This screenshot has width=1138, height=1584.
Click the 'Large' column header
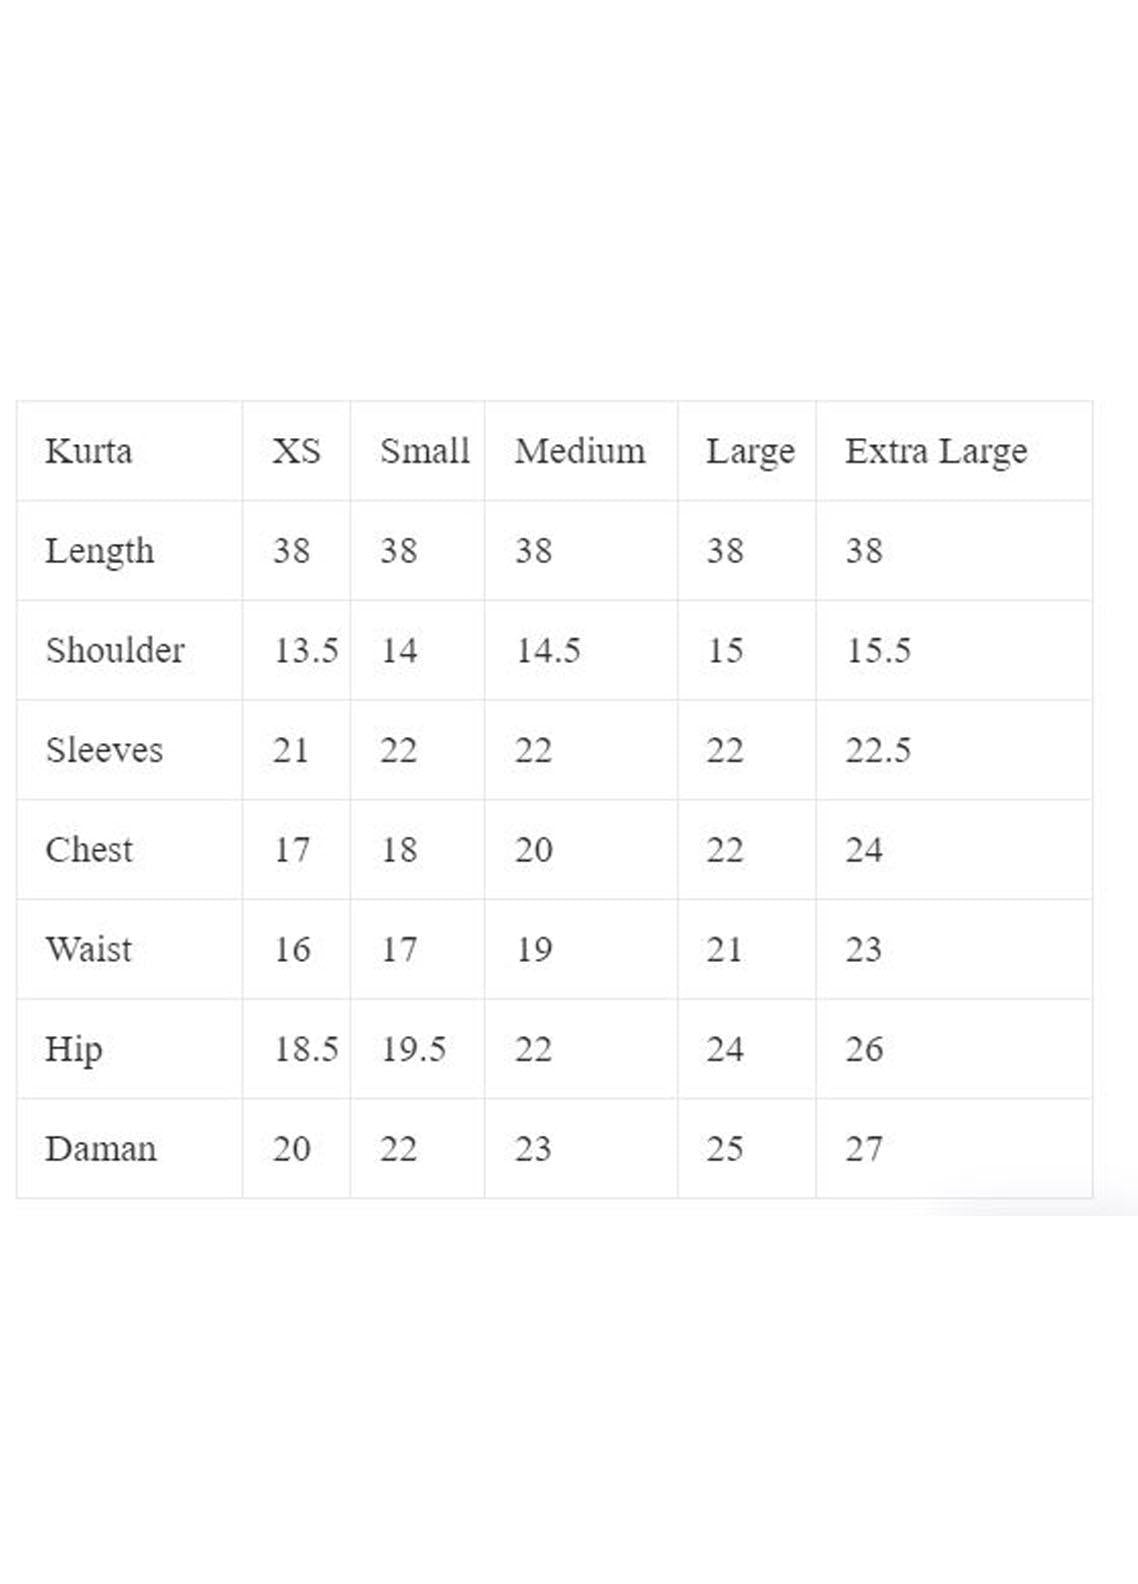pos(750,451)
